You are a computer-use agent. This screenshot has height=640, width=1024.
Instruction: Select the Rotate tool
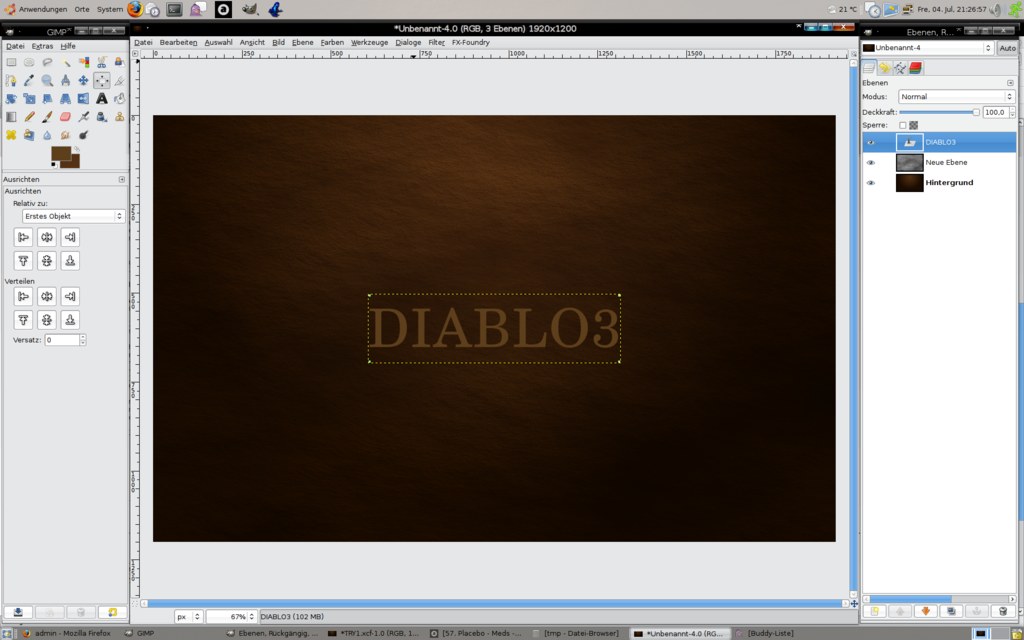point(11,99)
